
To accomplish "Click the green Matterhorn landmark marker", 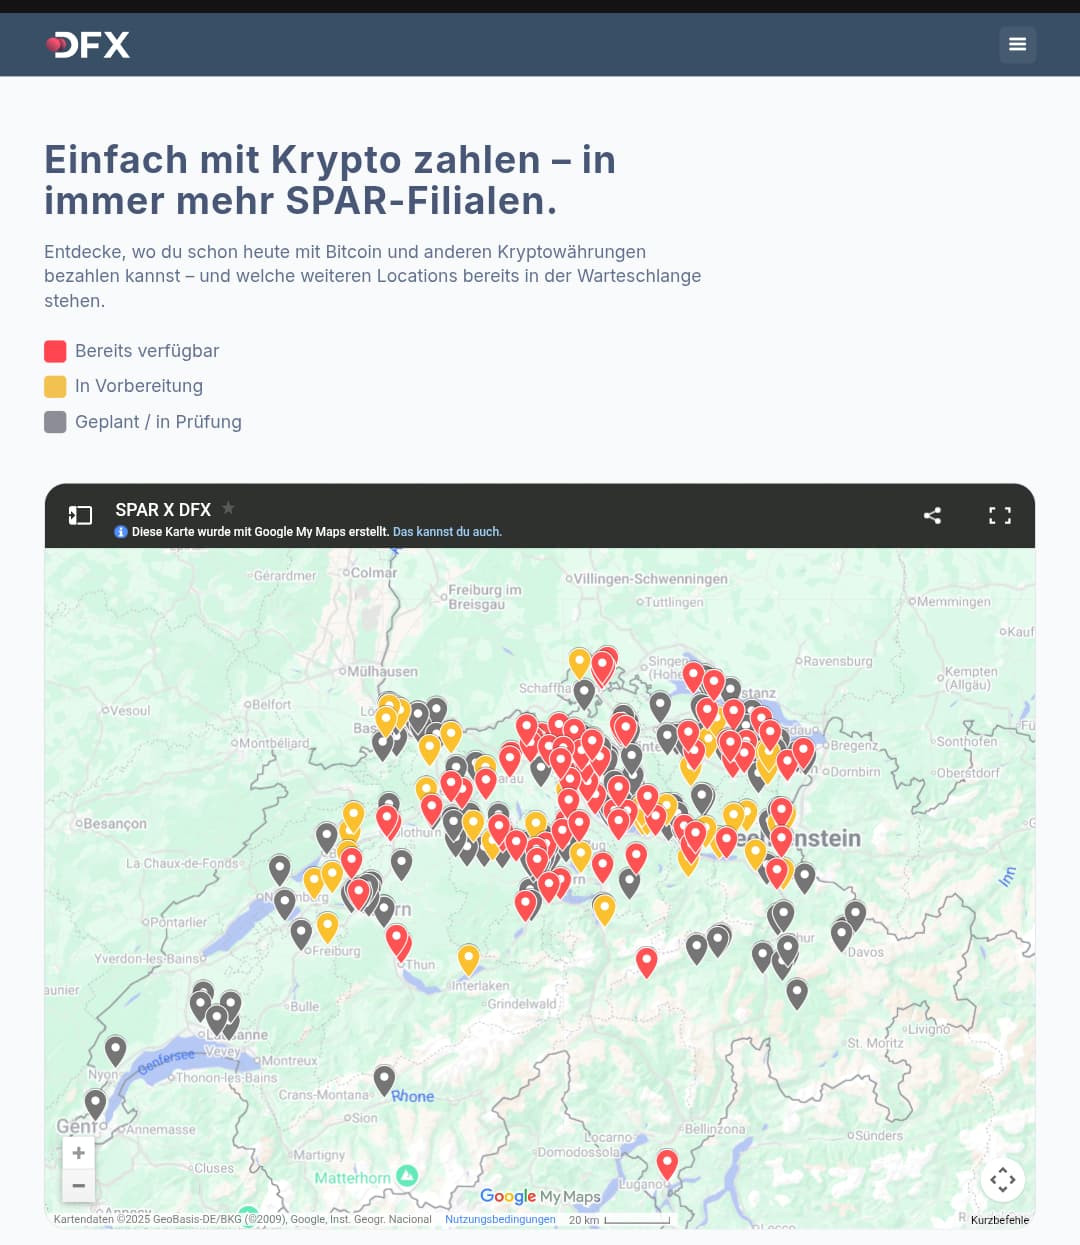I will (x=407, y=1176).
